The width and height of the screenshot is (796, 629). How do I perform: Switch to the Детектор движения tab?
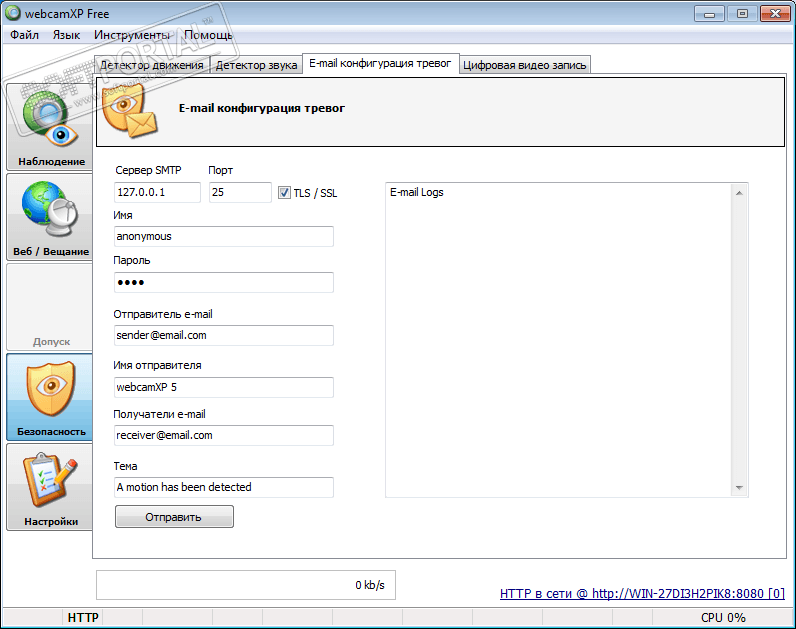point(152,65)
